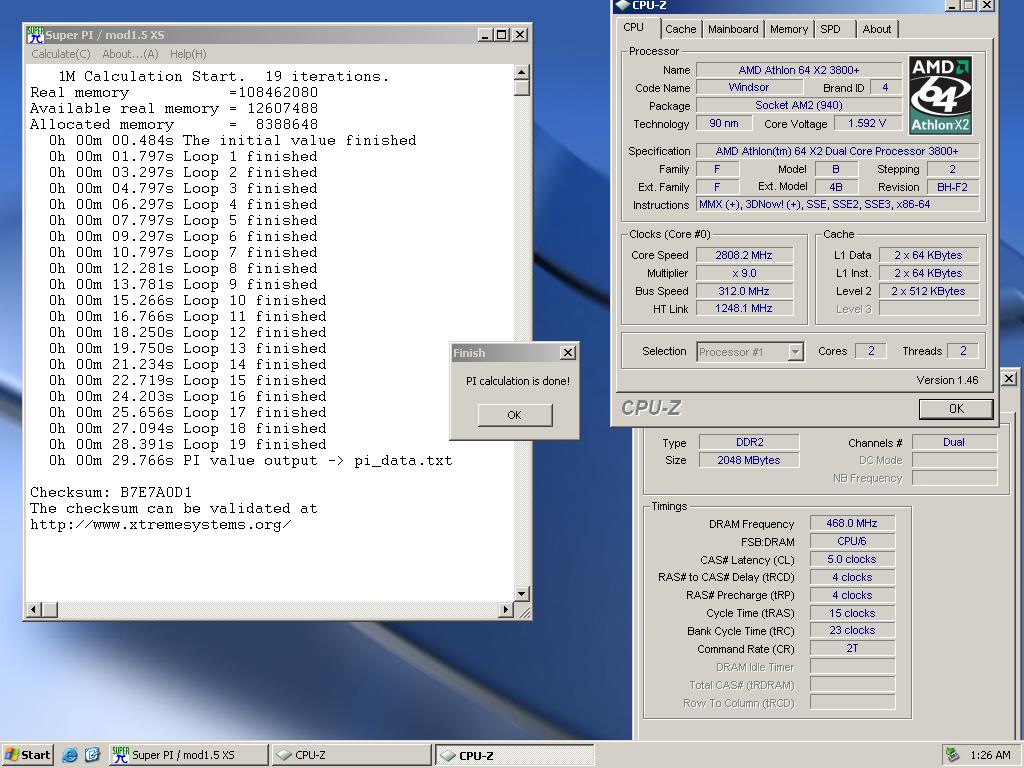The width and height of the screenshot is (1024, 768).
Task: Click the Cores count value 2
Action: (x=871, y=351)
